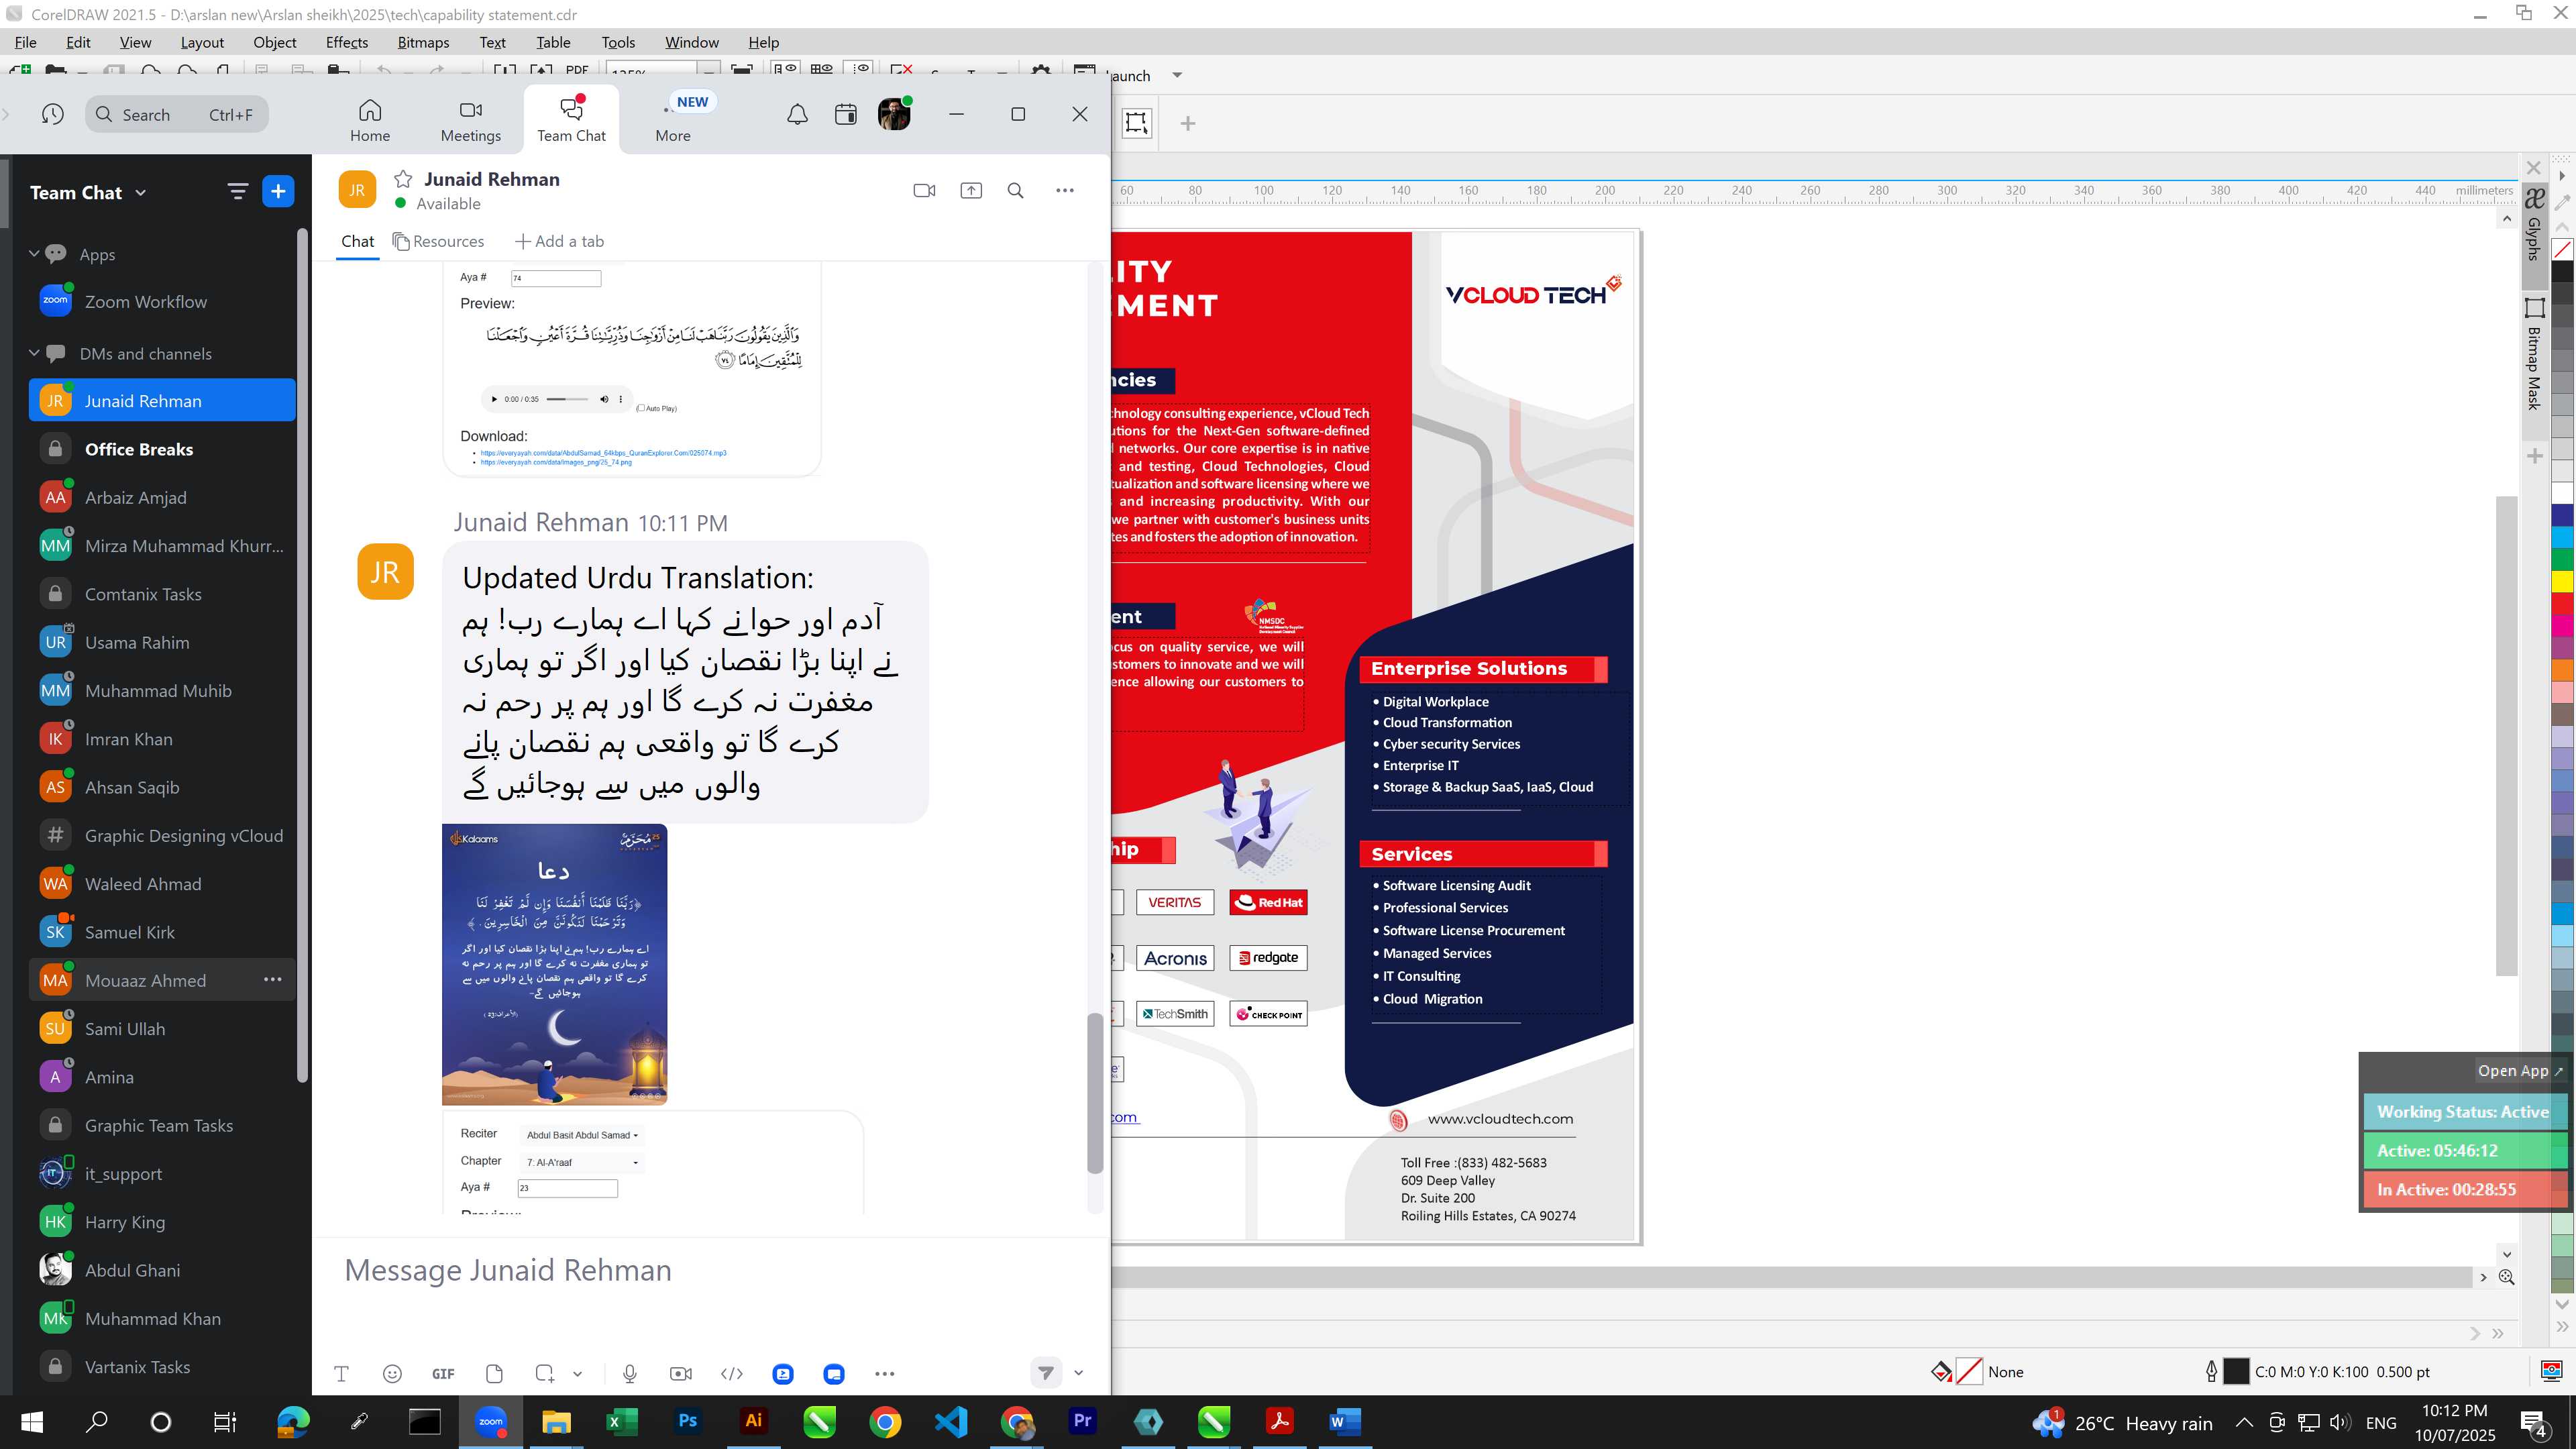Open the chat header more options ellipsis

(1065, 190)
